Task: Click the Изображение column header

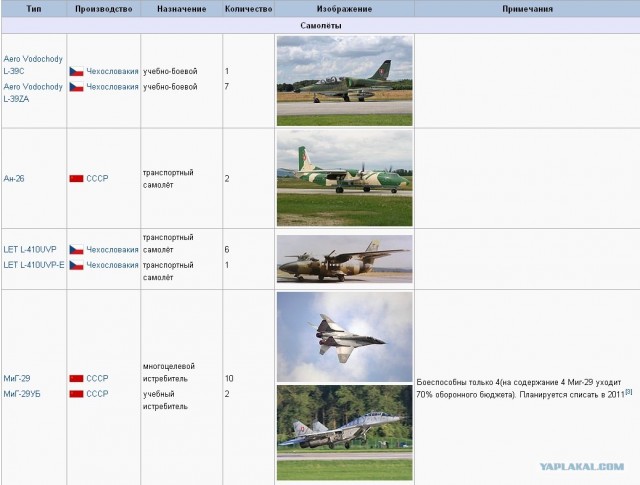Action: (344, 9)
